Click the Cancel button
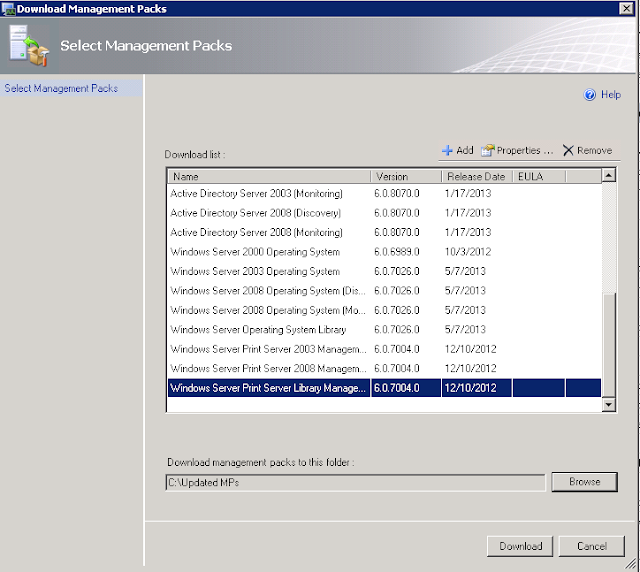 click(591, 546)
